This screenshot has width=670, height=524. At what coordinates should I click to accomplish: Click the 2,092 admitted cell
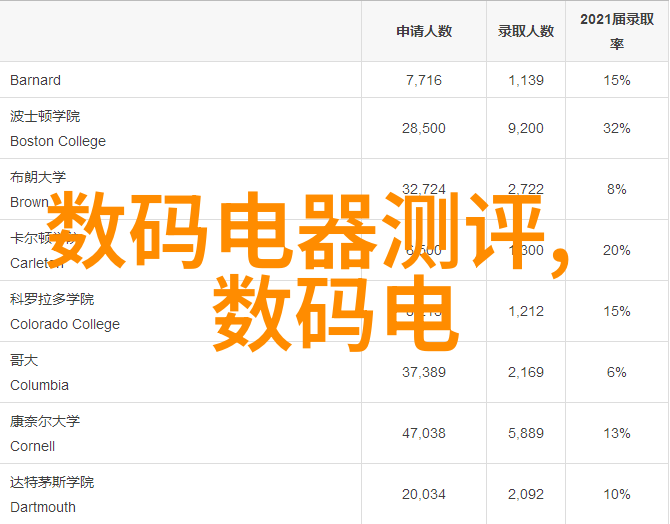526,495
